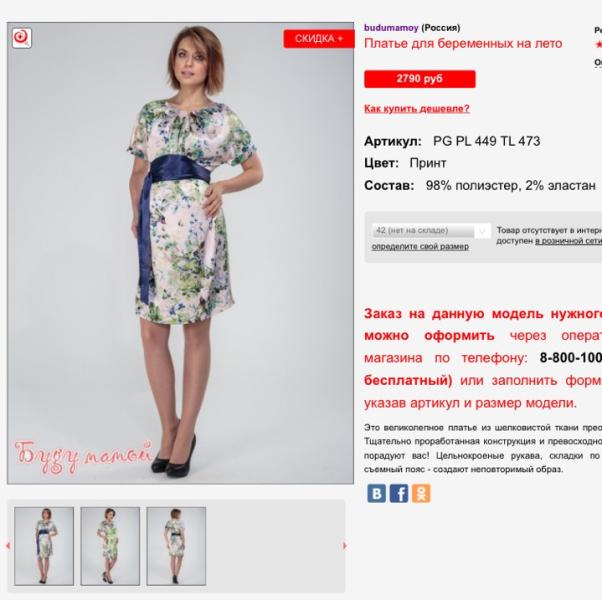
Task: Click the right thumbnail carousel arrow
Action: click(344, 545)
